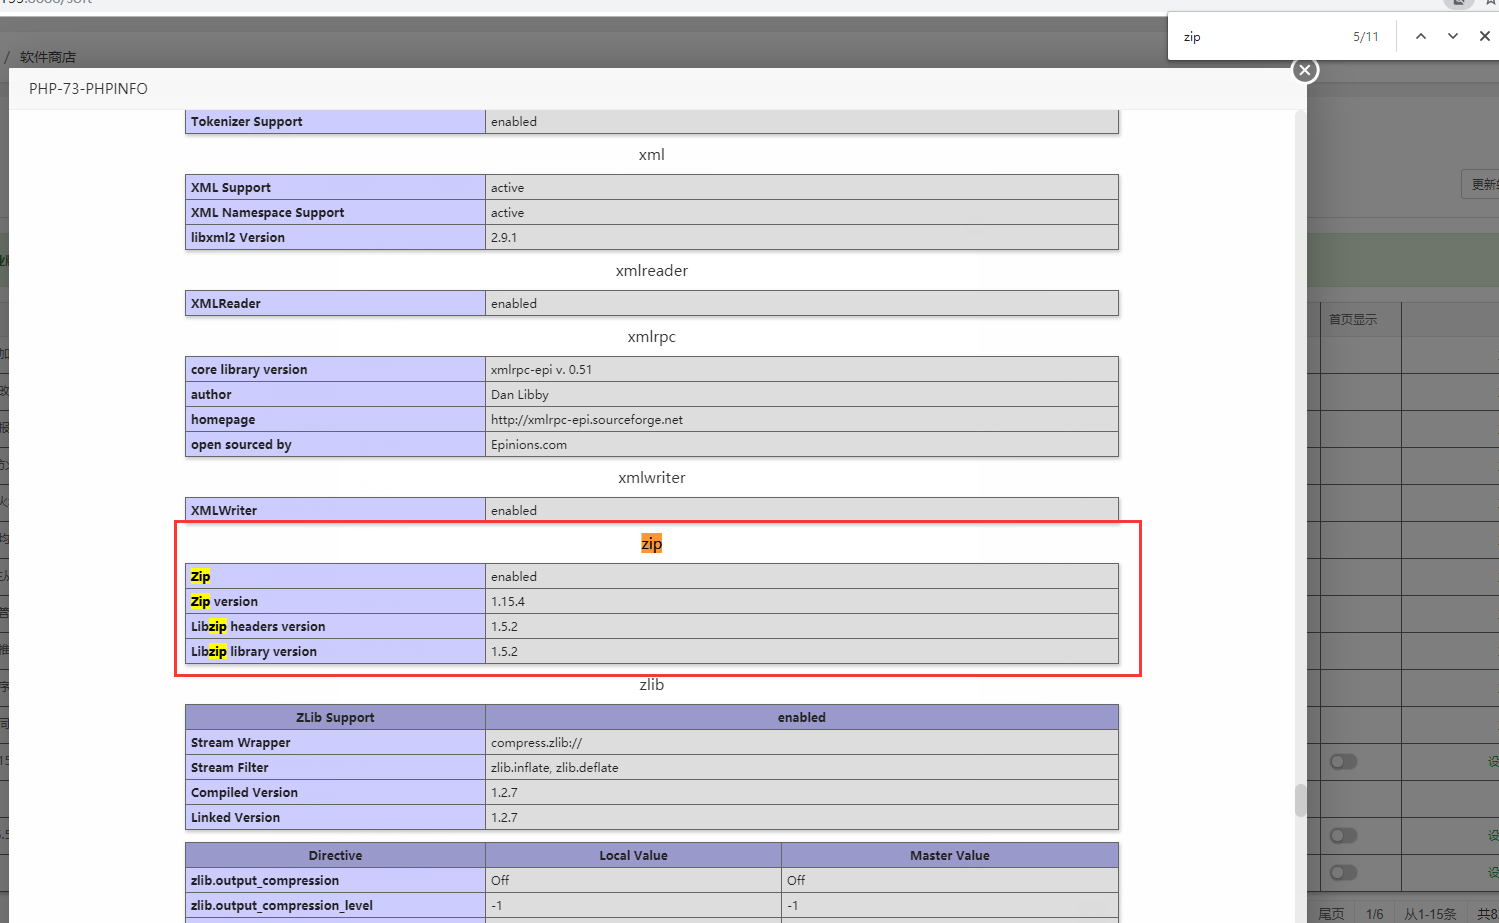Click the 'compress.zlib://' value
1499x923 pixels.
536,743
